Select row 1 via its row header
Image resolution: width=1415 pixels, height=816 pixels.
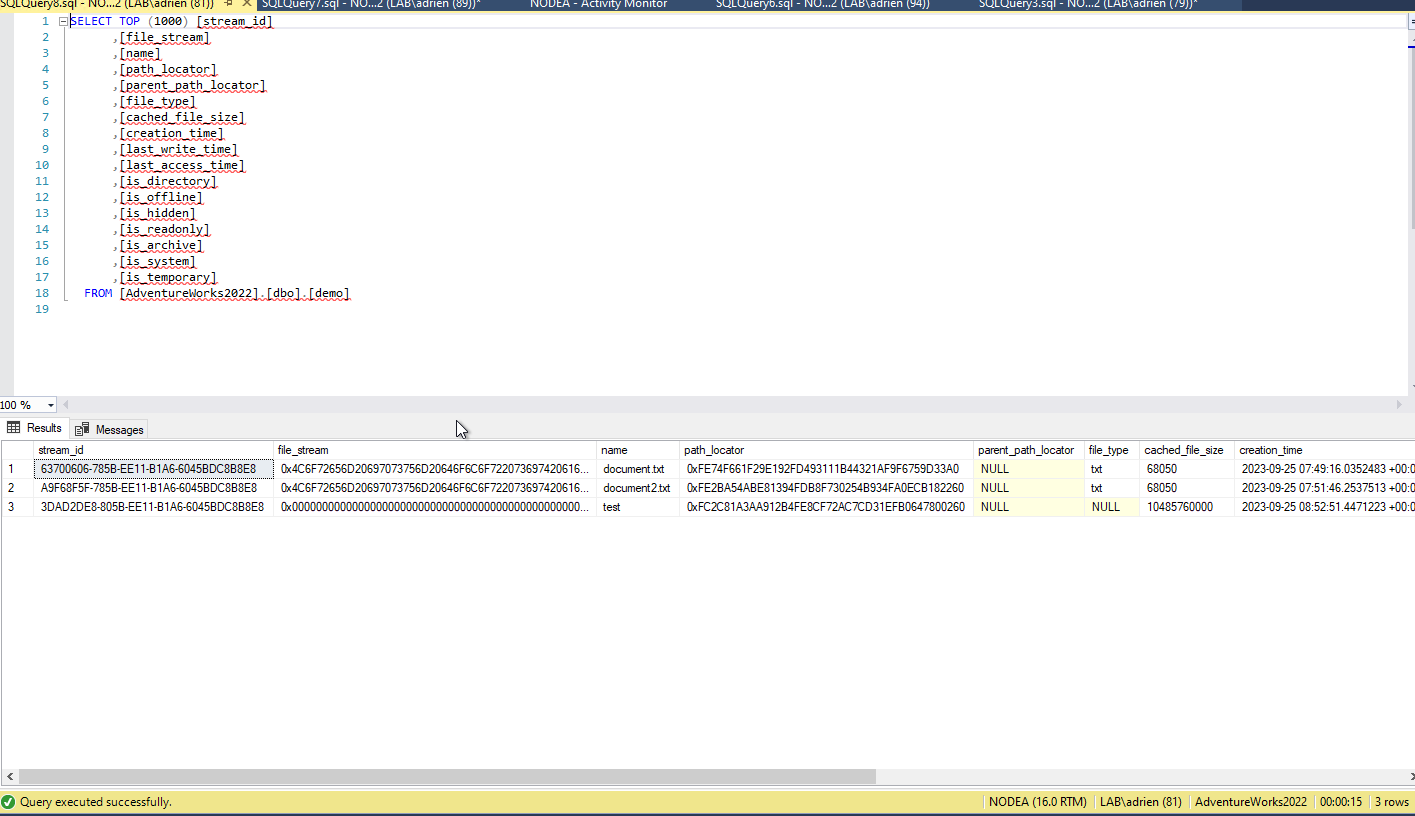pos(12,469)
